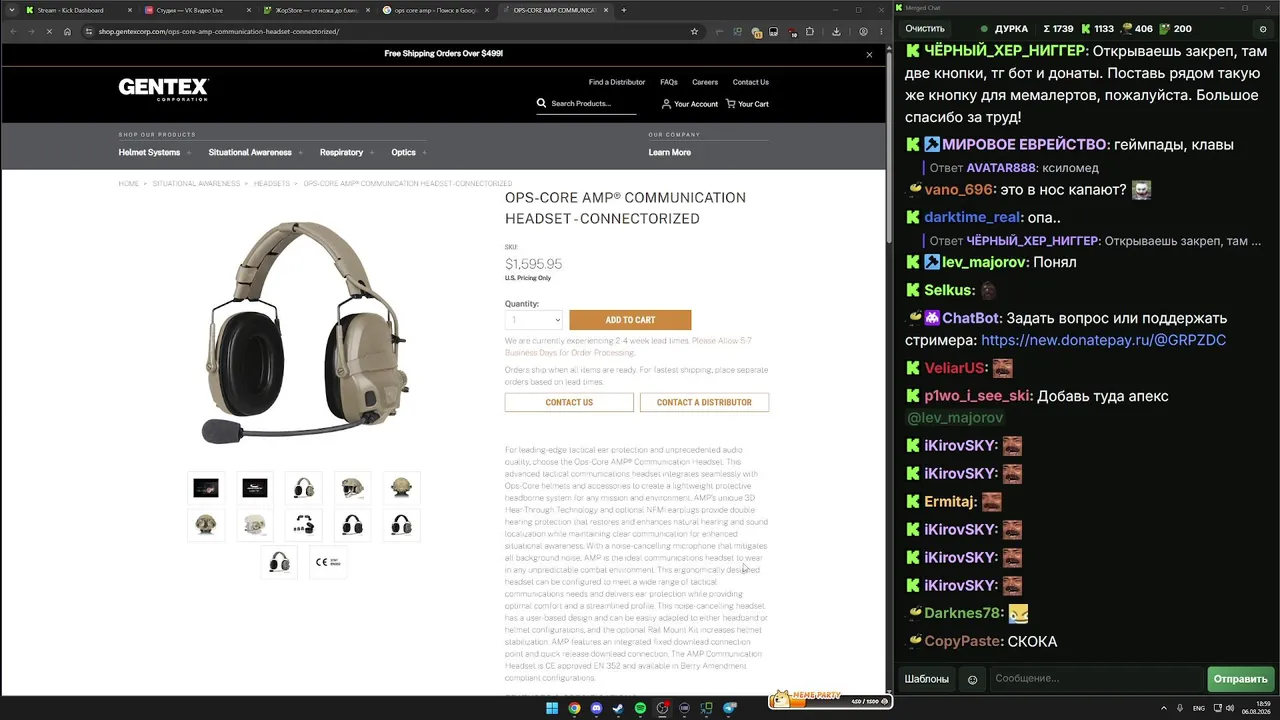Open the browser home page

click(67, 31)
